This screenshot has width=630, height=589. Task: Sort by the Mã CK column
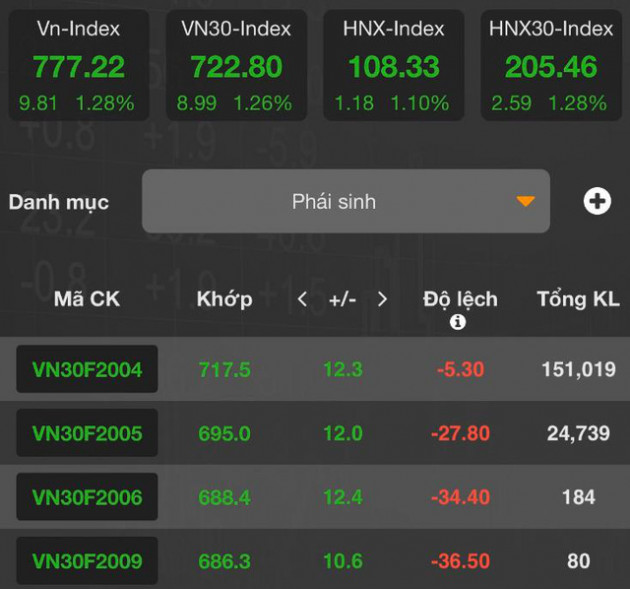[x=87, y=299]
